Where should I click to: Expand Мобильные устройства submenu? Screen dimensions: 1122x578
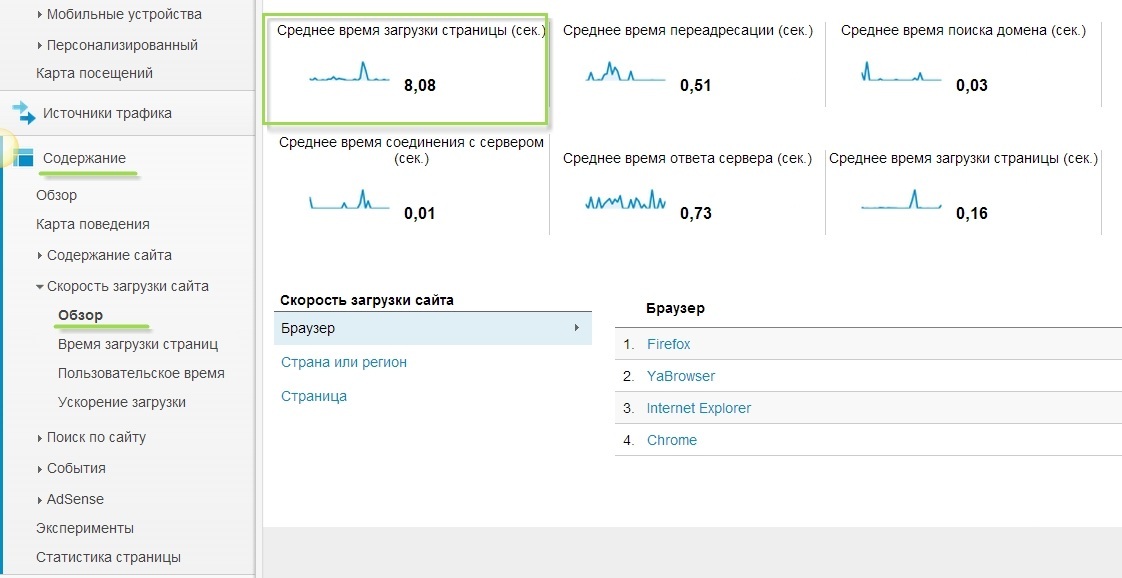pos(40,14)
